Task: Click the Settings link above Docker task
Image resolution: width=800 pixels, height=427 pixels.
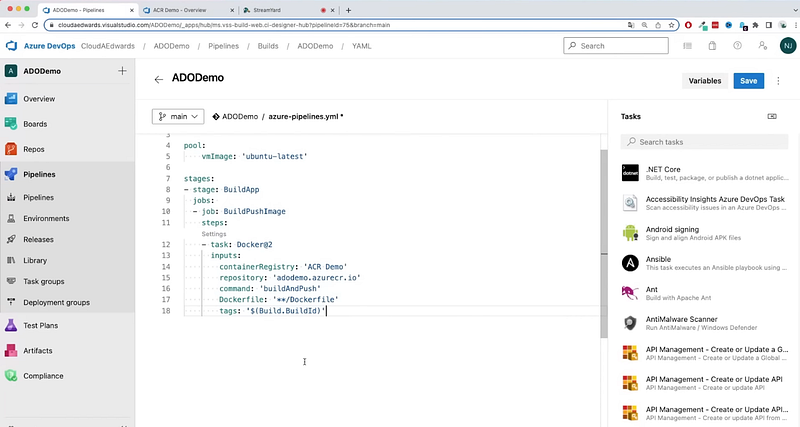Action: coord(214,234)
